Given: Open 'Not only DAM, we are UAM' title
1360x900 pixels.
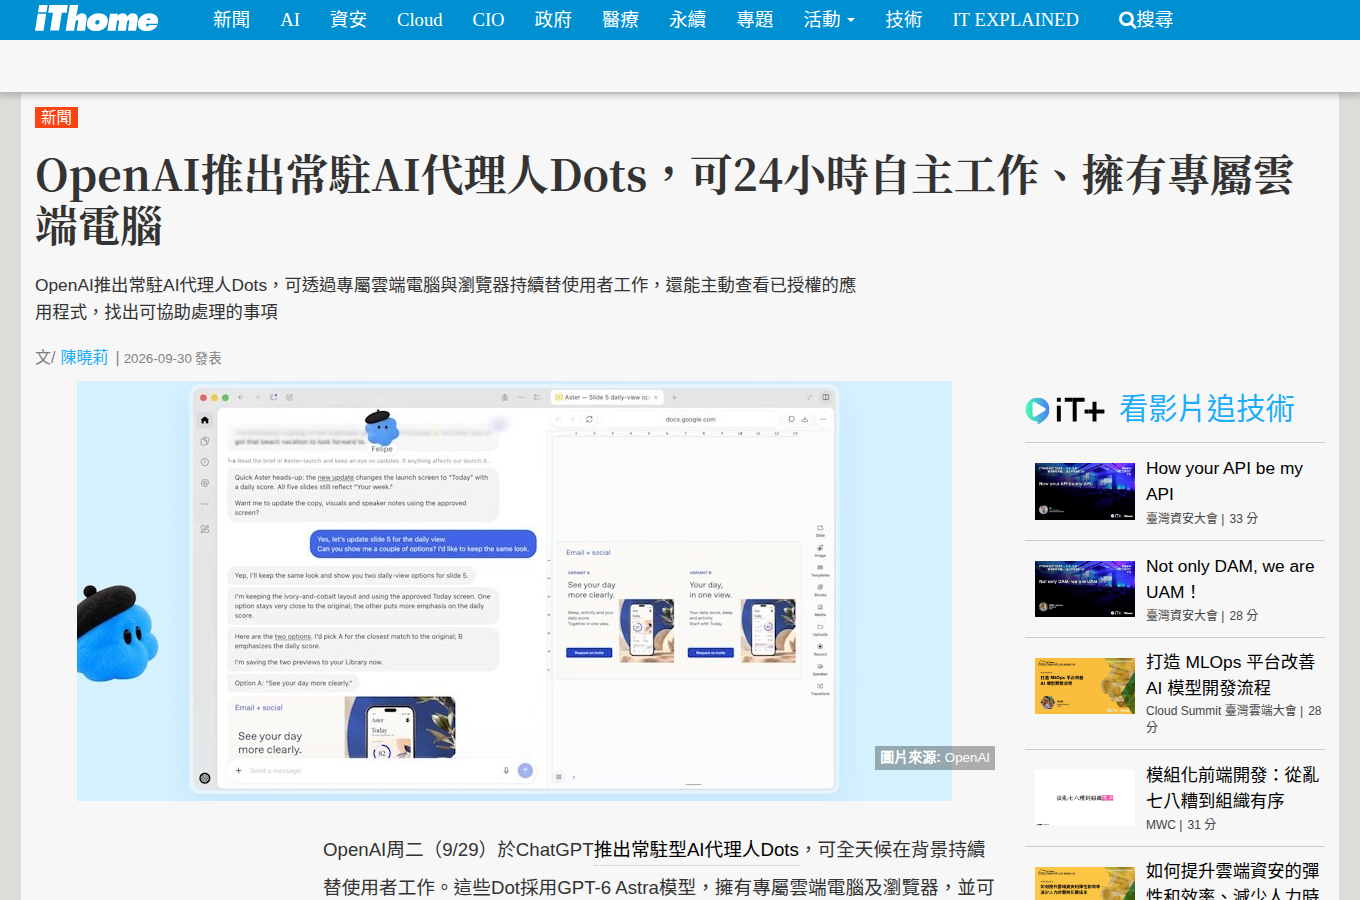Looking at the screenshot, I should pos(1230,579).
